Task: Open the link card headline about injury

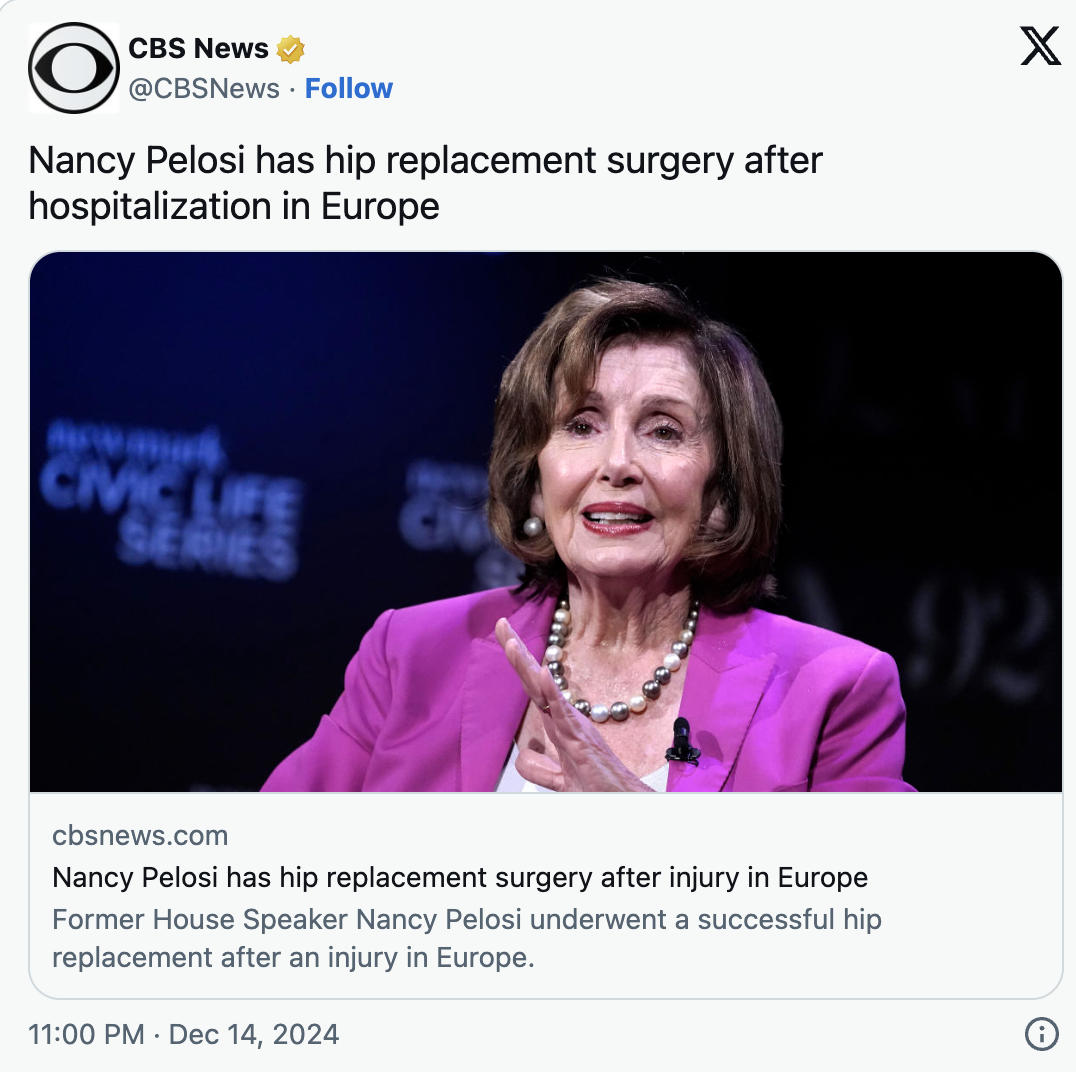Action: pyautogui.click(x=459, y=878)
